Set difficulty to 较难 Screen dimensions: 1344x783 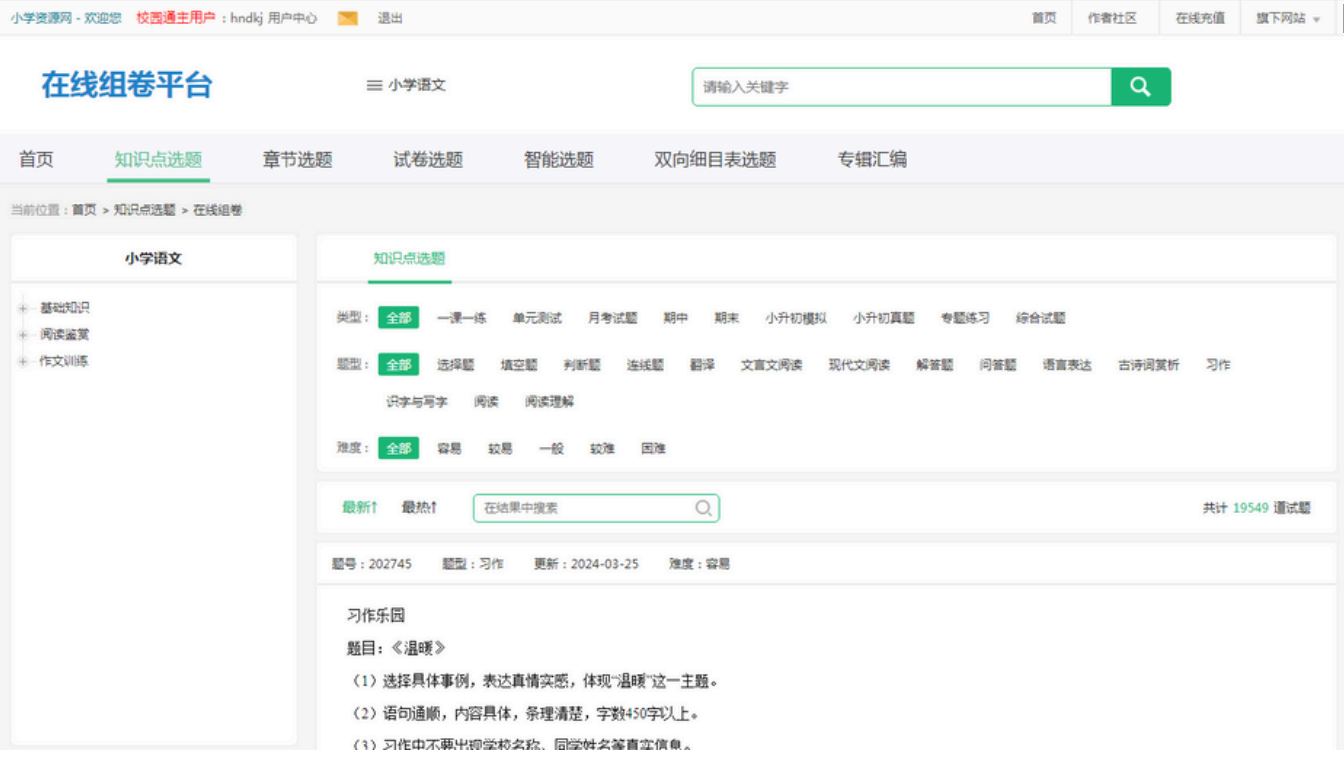(603, 449)
